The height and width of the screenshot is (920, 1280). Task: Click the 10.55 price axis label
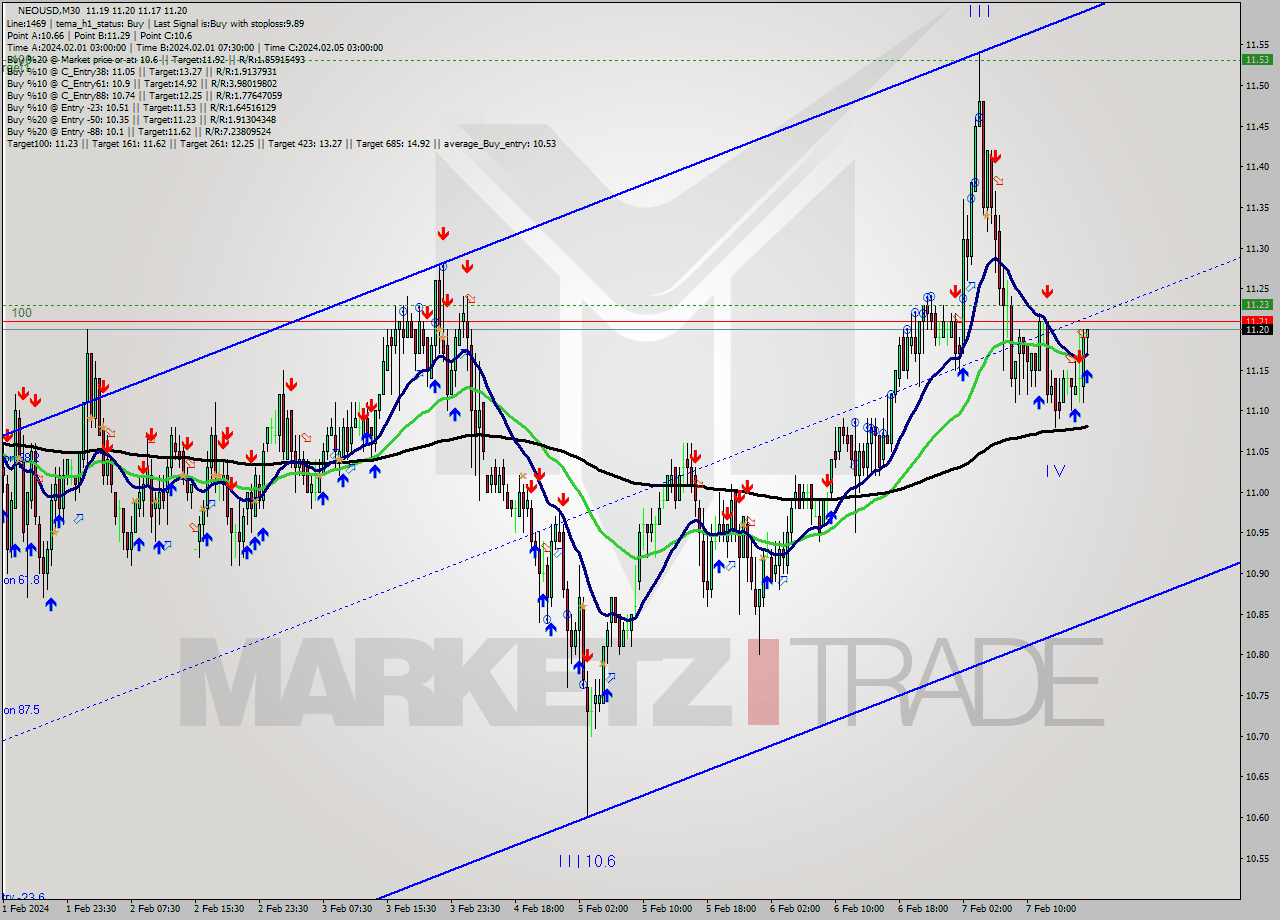1257,858
